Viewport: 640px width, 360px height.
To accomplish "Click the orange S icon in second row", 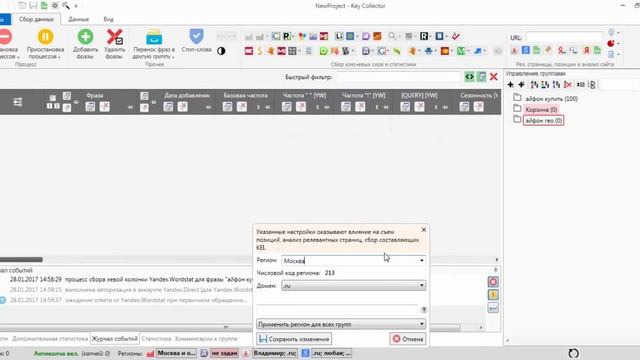I will click(260, 51).
